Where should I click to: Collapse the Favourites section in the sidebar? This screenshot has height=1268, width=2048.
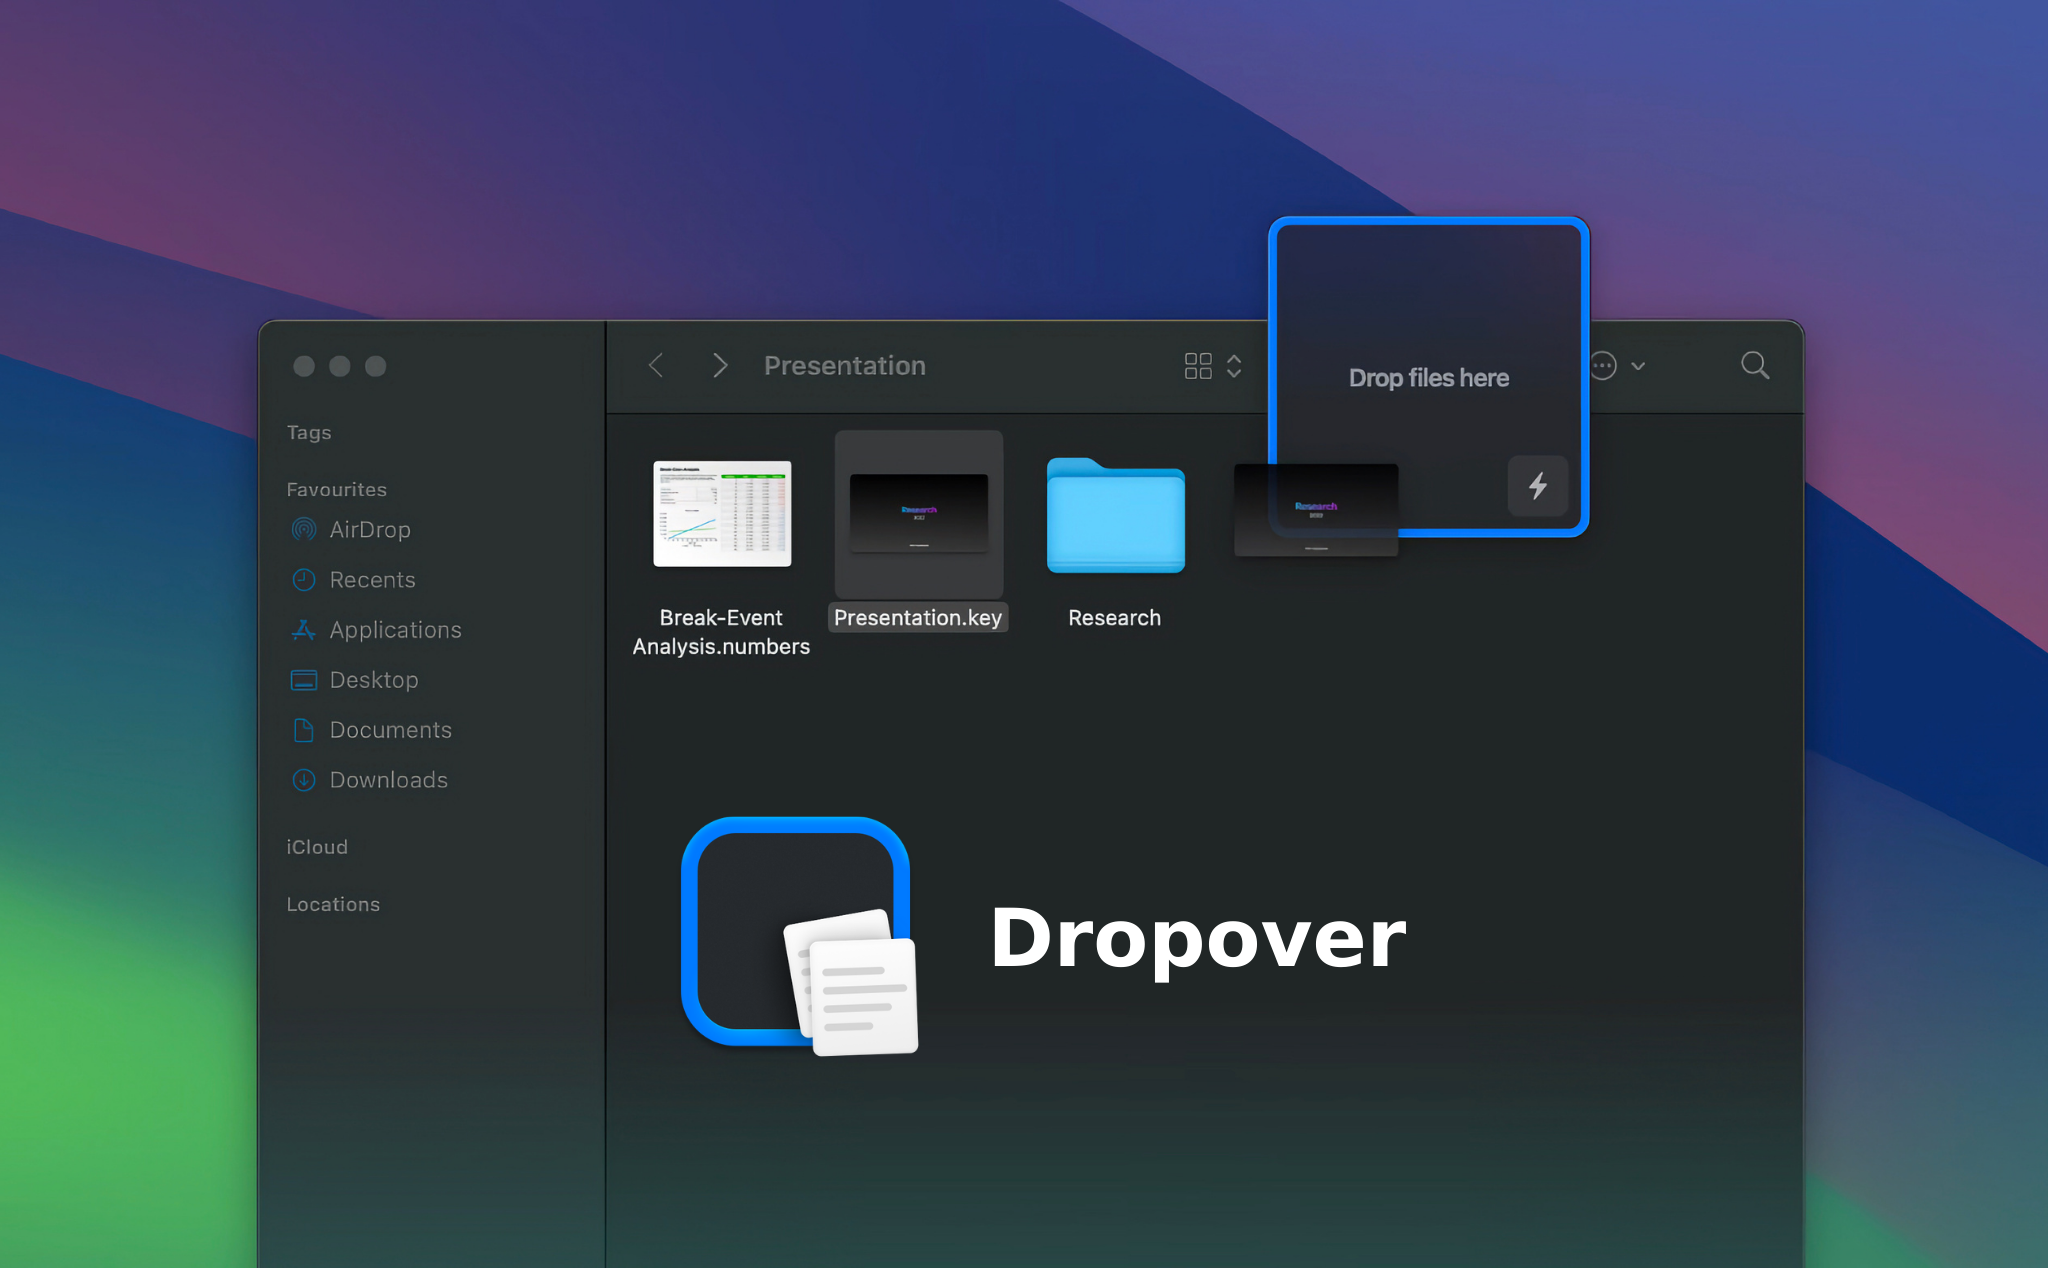336,489
